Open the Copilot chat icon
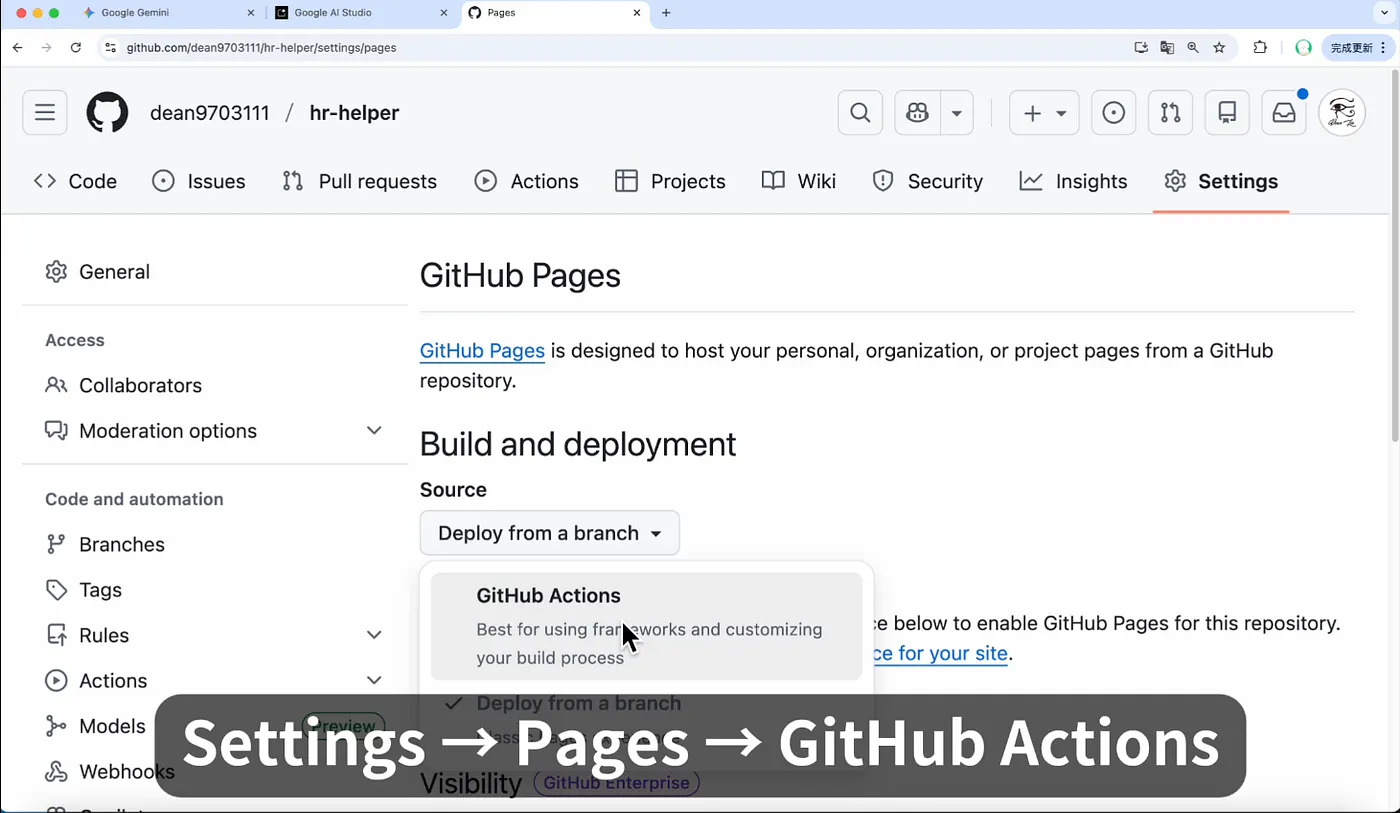Viewport: 1400px width, 813px height. (x=917, y=113)
